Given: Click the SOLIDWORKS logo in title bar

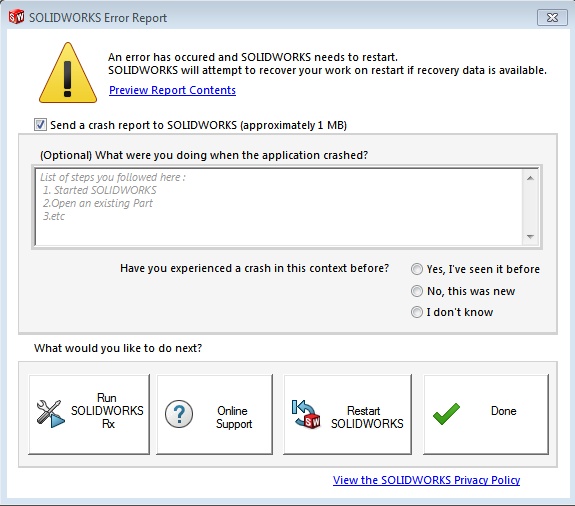Looking at the screenshot, I should tap(16, 17).
